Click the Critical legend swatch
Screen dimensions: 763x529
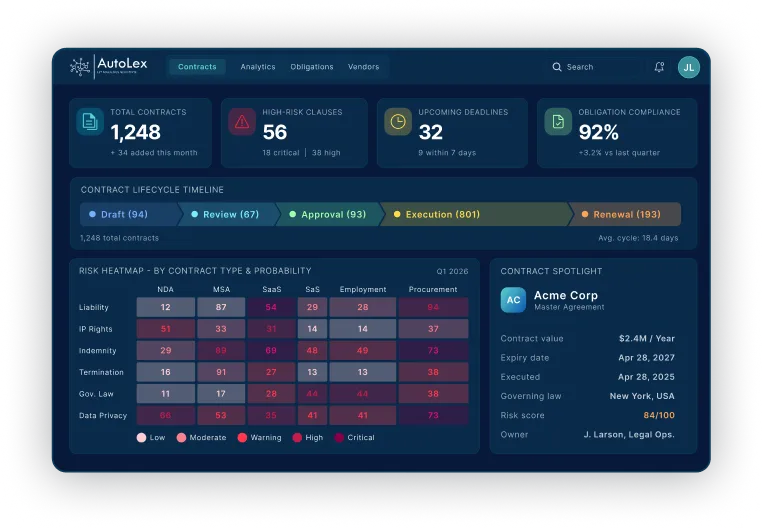point(340,438)
